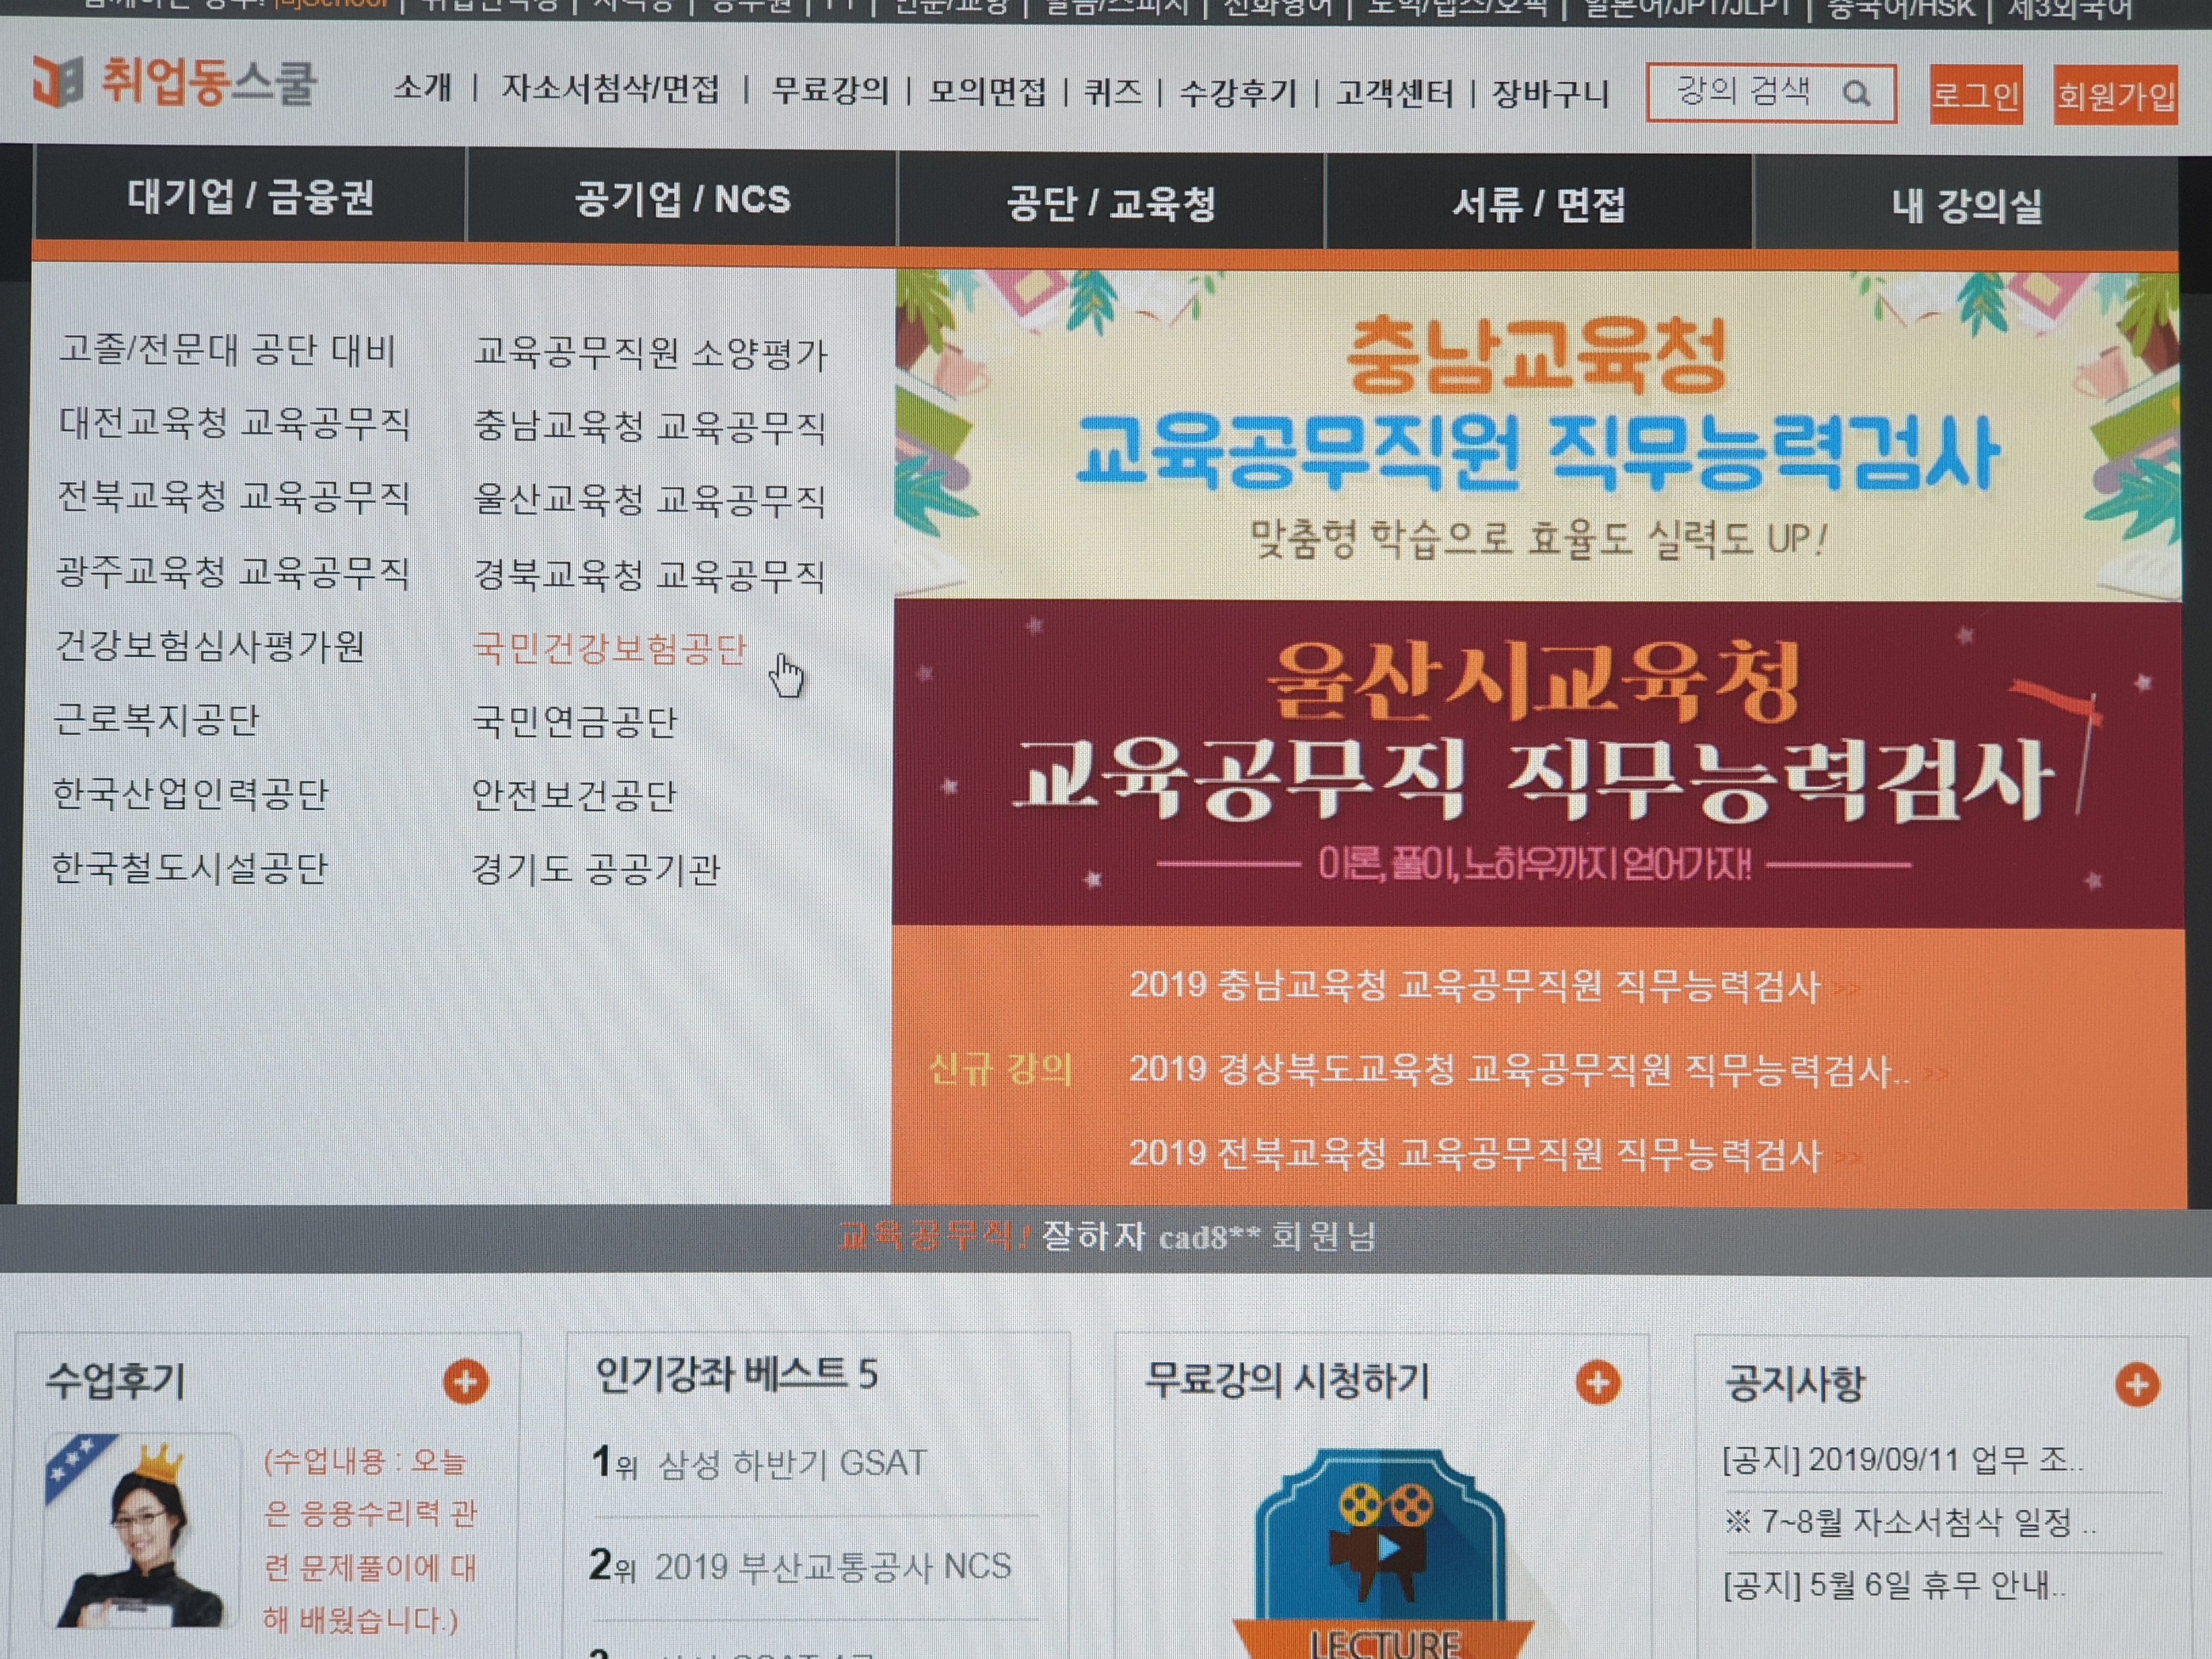Open 광주교육청 교육공무직 link
Screen dimensions: 2212x1659
coord(233,572)
